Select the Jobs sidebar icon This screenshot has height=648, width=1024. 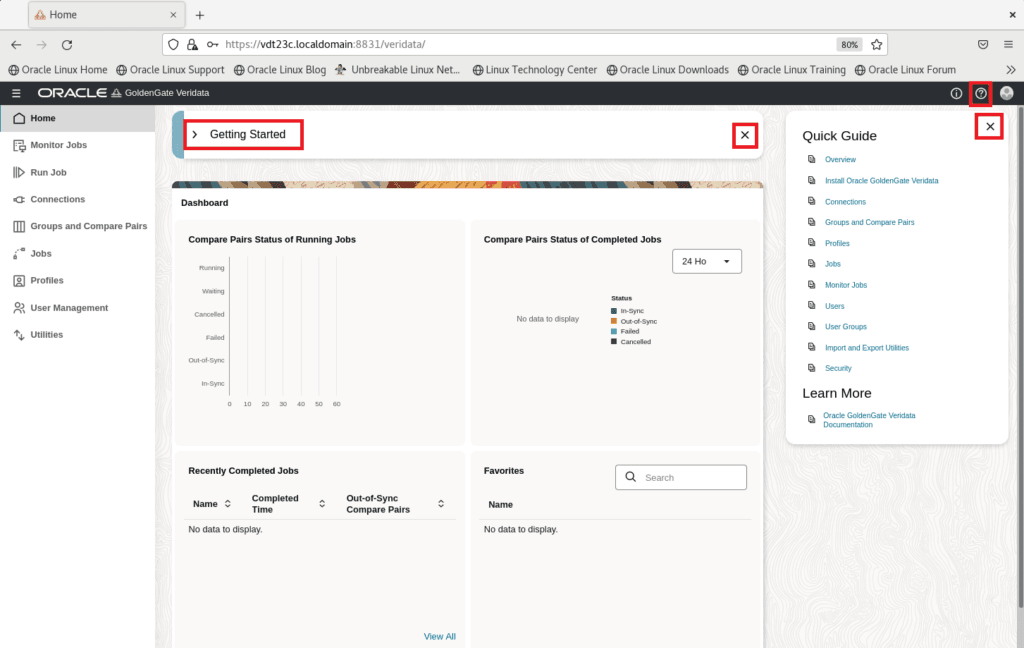(16, 253)
